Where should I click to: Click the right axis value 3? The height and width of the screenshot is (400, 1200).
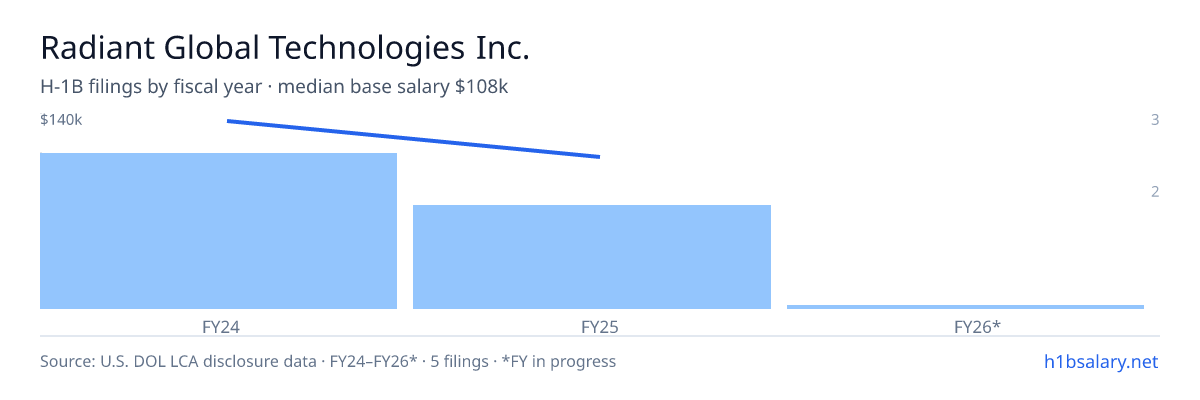click(x=1155, y=120)
